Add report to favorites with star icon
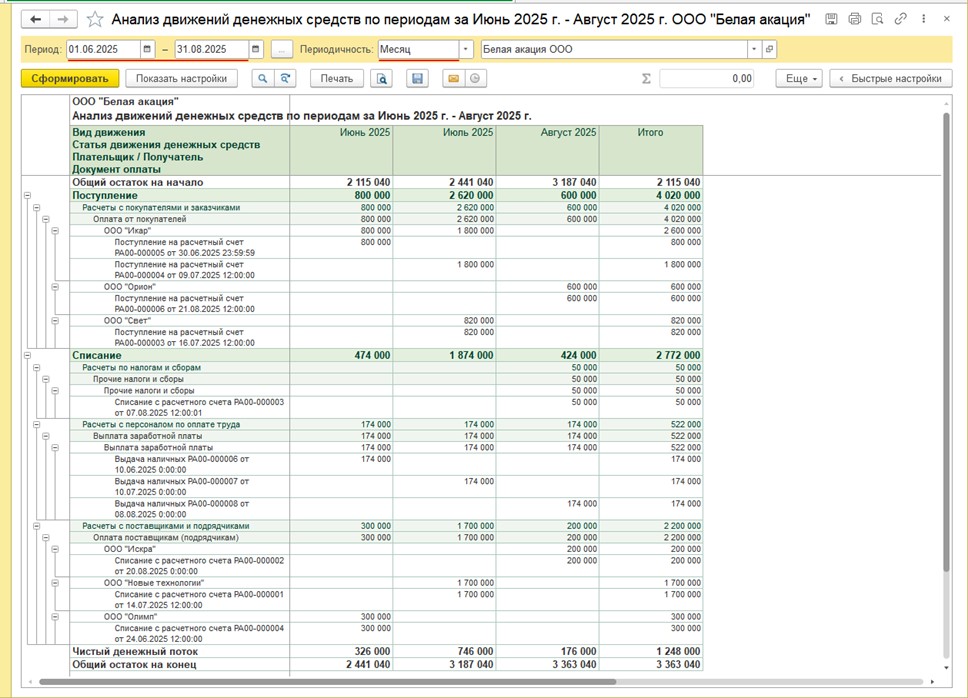Screen dimensions: 968x698 pyautogui.click(x=94, y=19)
